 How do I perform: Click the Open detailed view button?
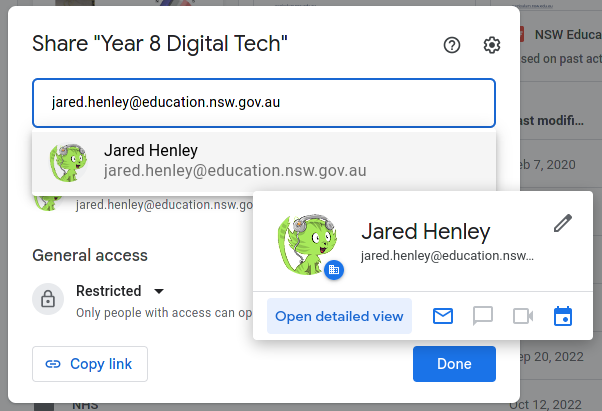[x=339, y=316]
